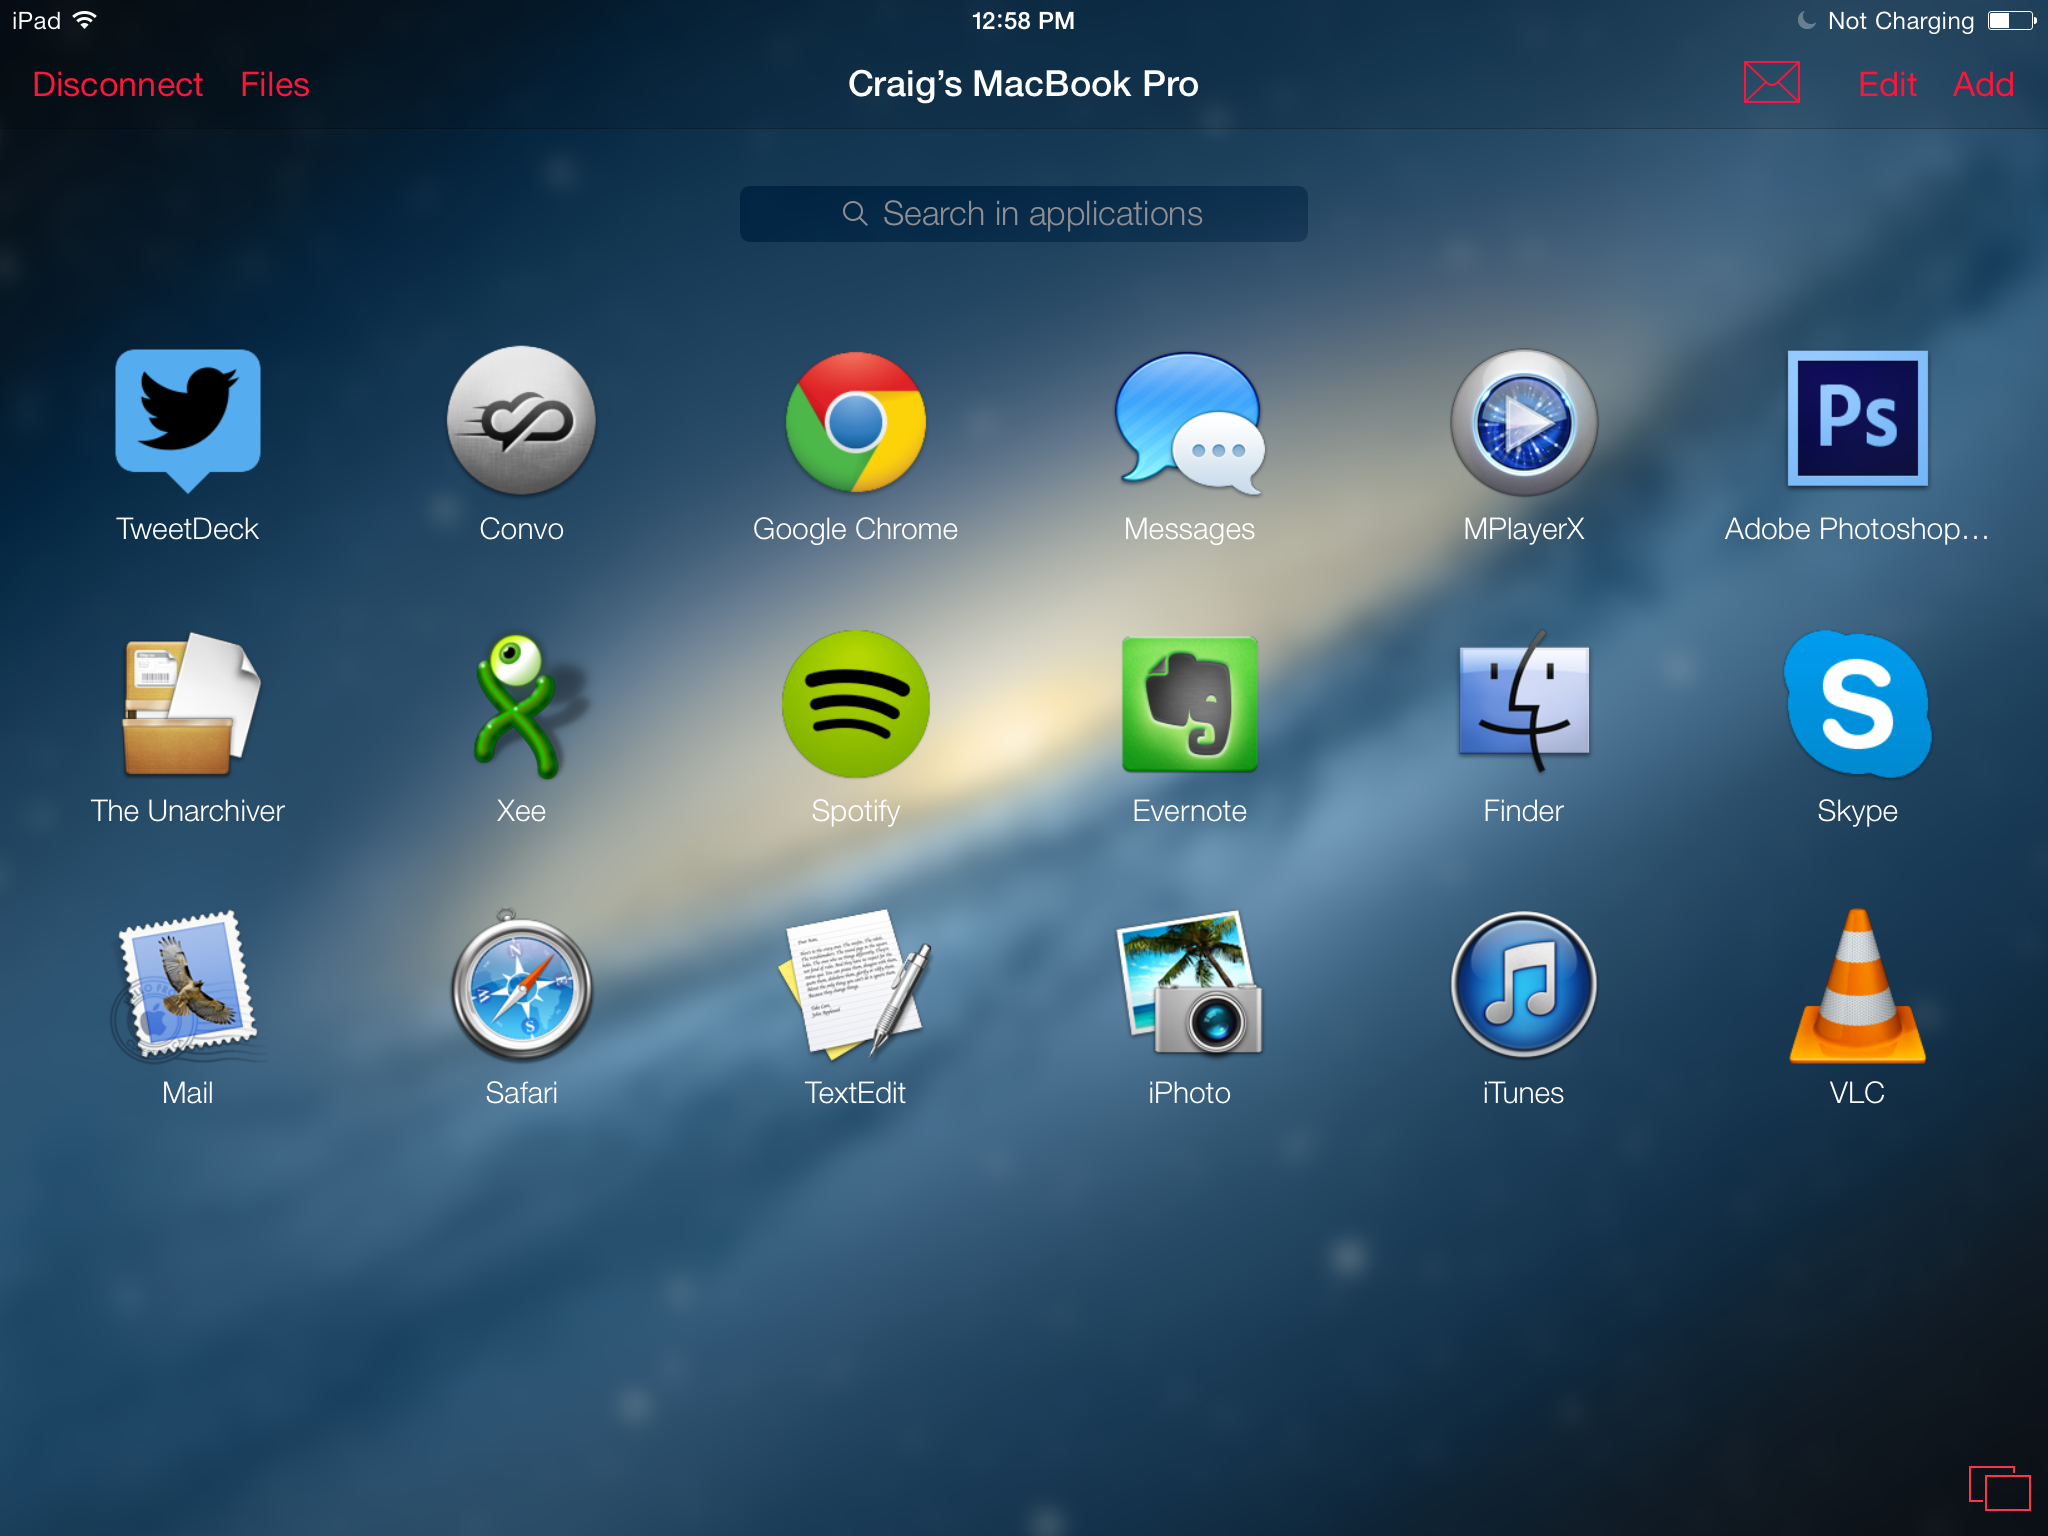Launch the Convo app icon

tap(521, 420)
